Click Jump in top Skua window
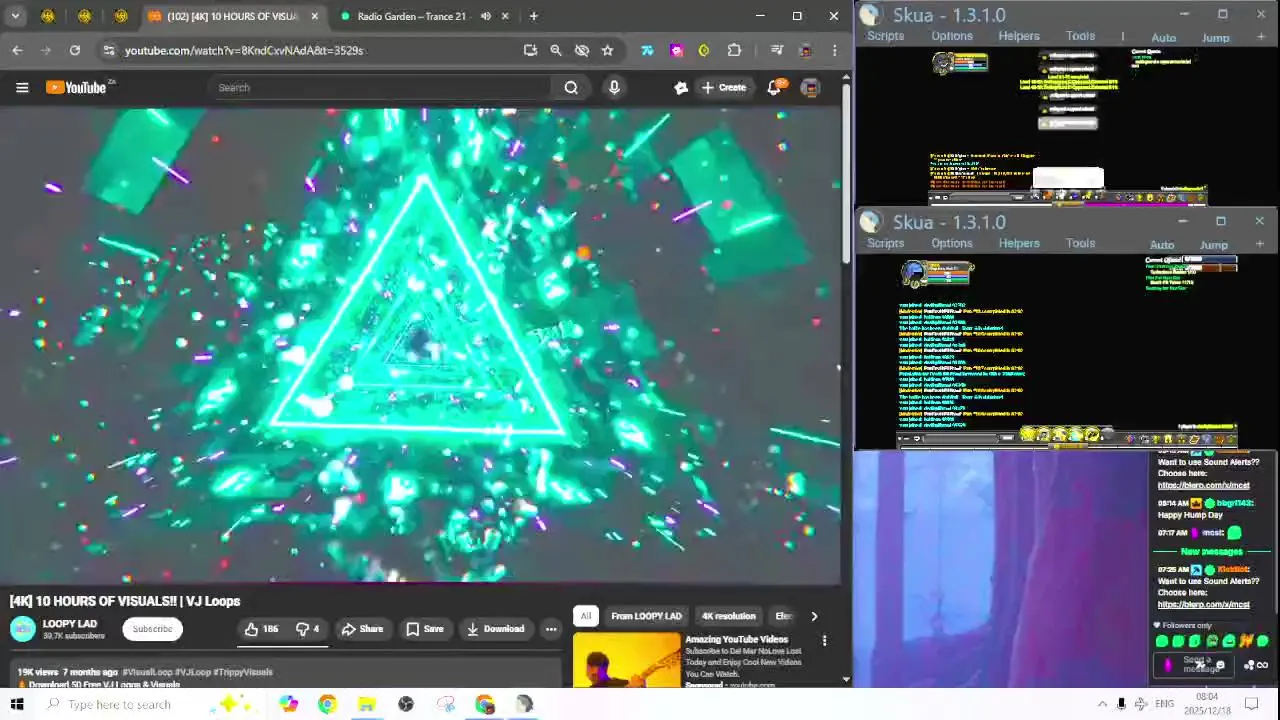The width and height of the screenshot is (1280, 720). point(1216,38)
